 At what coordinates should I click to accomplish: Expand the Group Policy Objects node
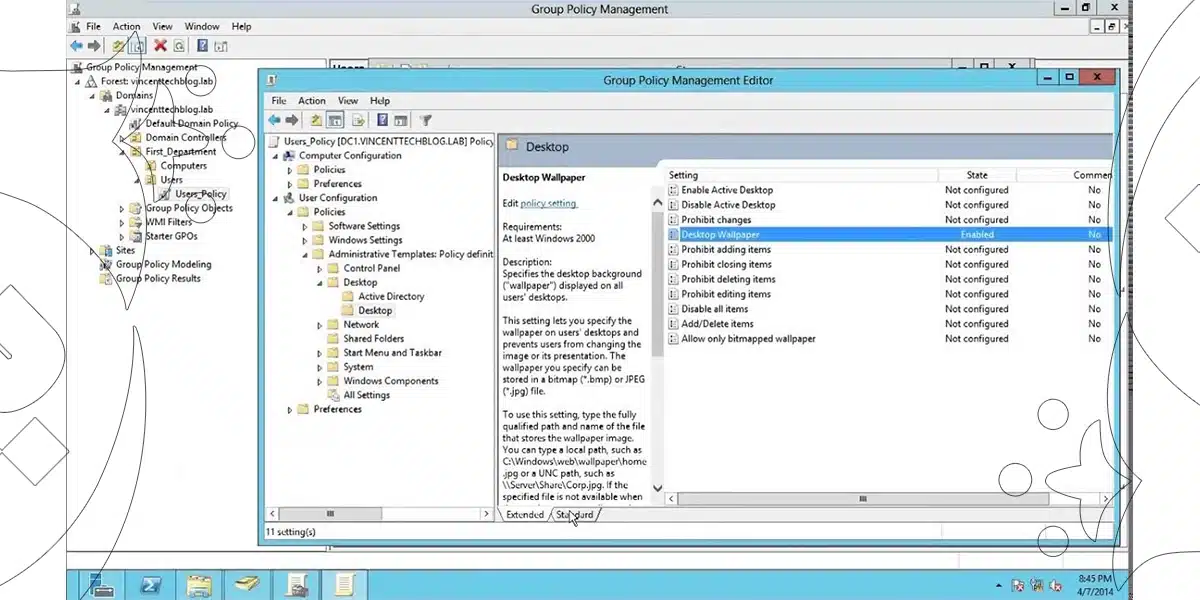[x=122, y=209]
